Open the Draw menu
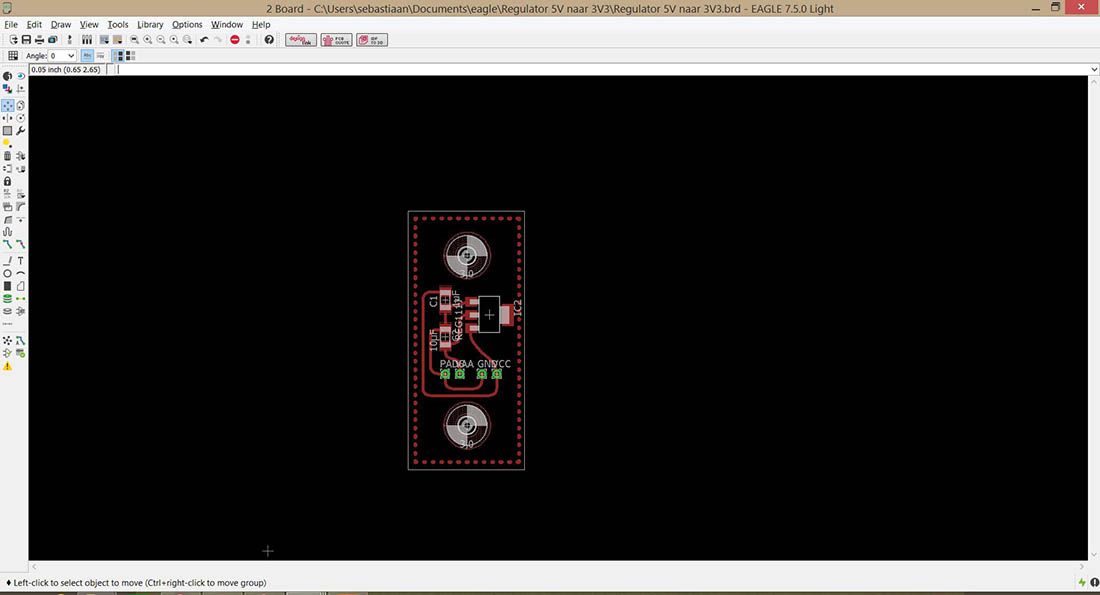 [61, 25]
